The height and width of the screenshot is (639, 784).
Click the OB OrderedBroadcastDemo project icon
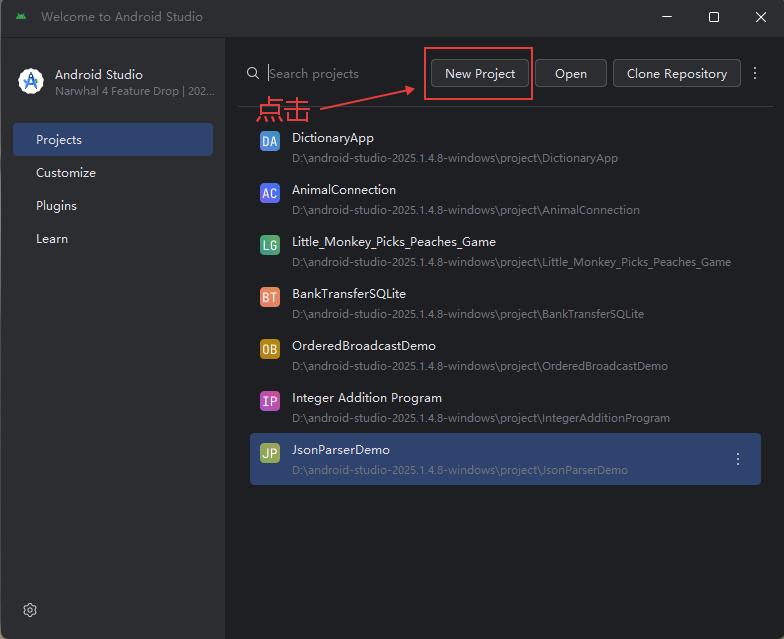point(270,349)
